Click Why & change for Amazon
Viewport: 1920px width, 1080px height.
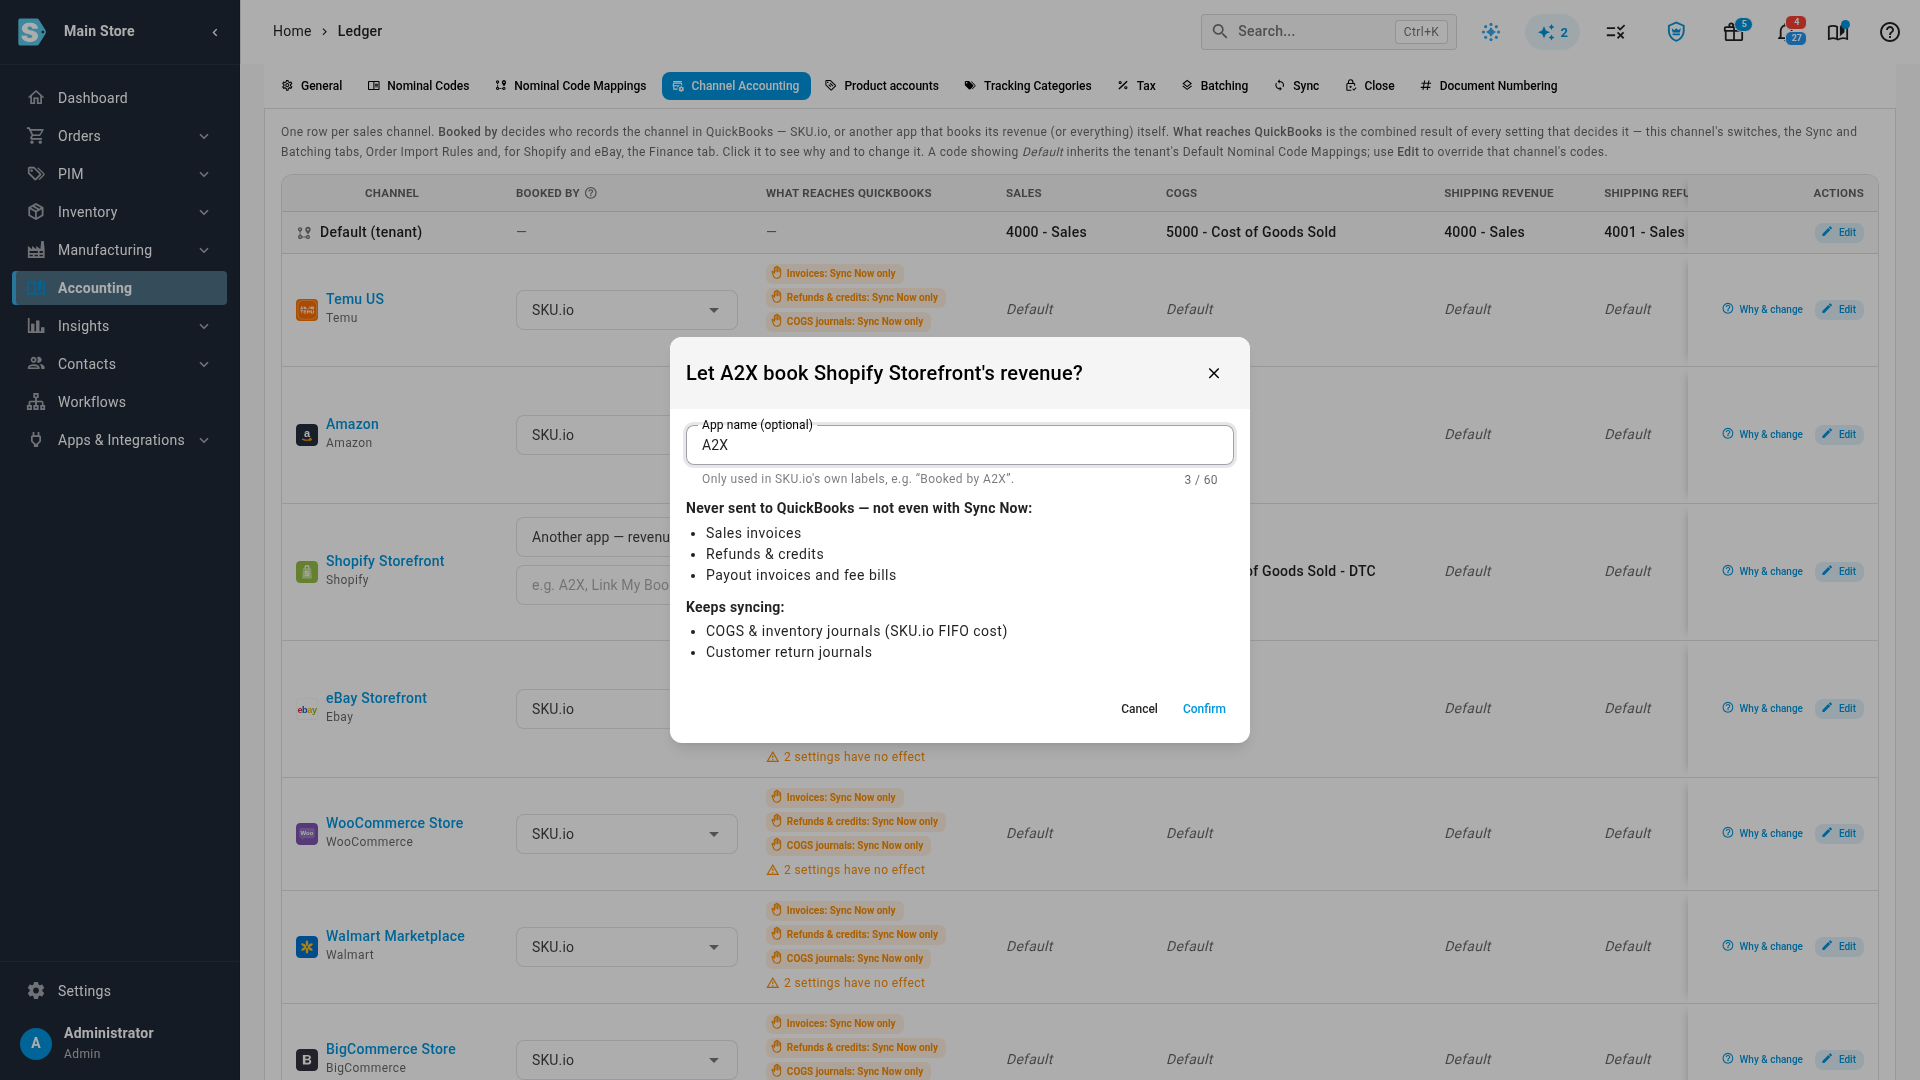pyautogui.click(x=1763, y=434)
